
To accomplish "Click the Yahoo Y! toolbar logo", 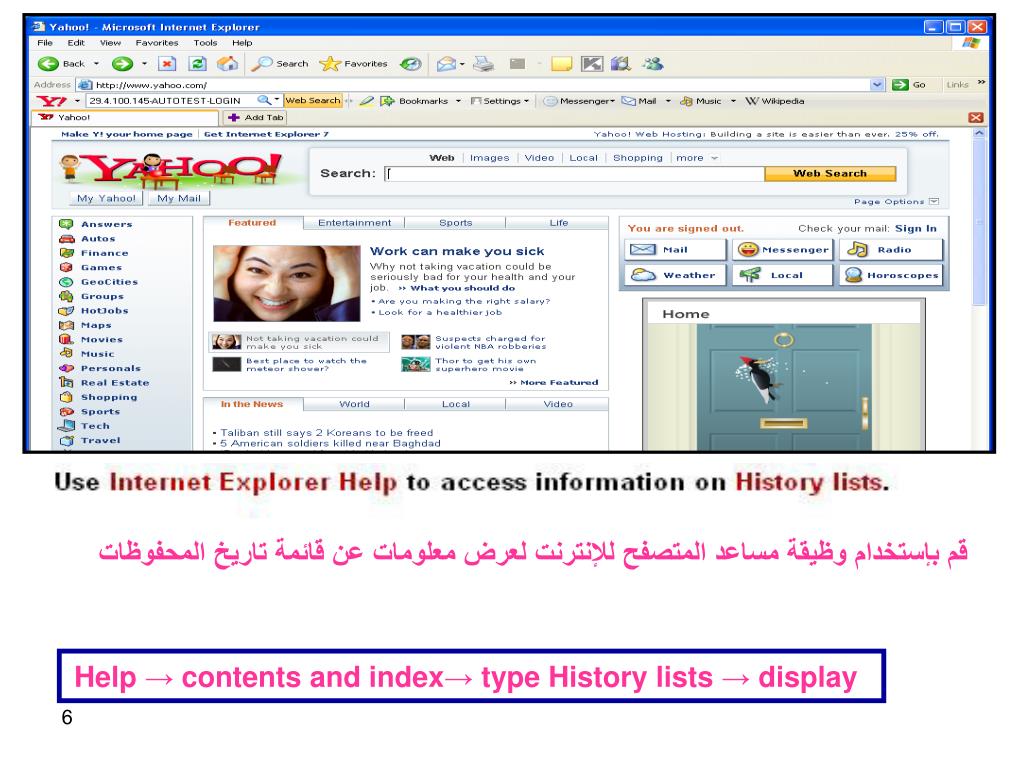I will 52,101.
